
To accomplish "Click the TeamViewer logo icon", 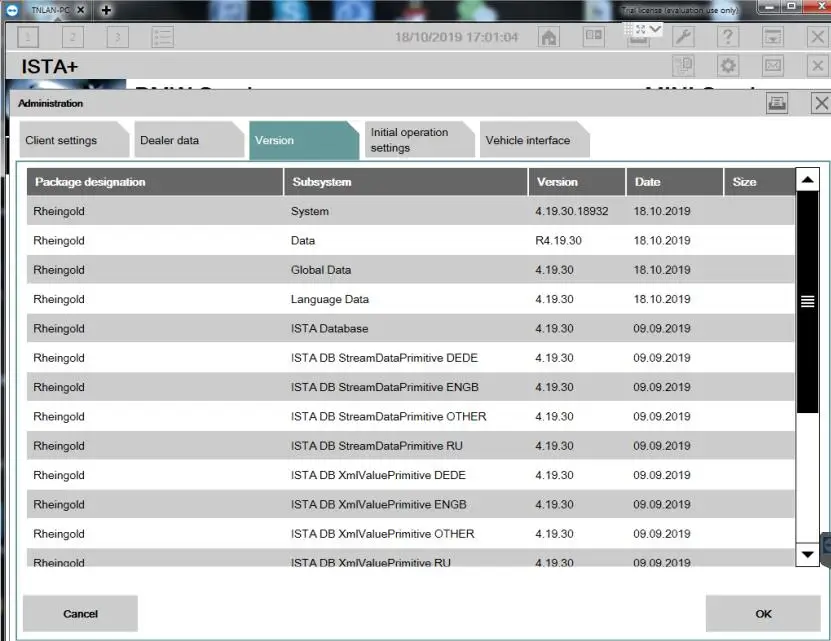I will pyautogui.click(x=12, y=10).
